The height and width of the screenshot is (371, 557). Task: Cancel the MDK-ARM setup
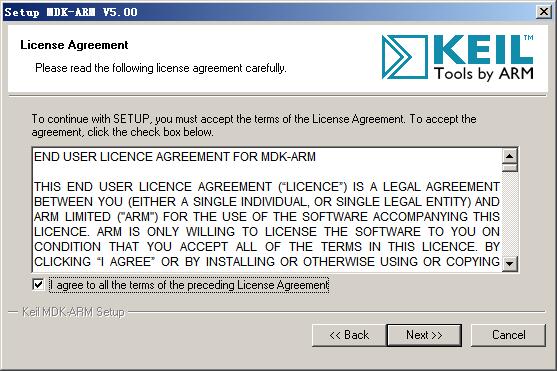coord(508,335)
